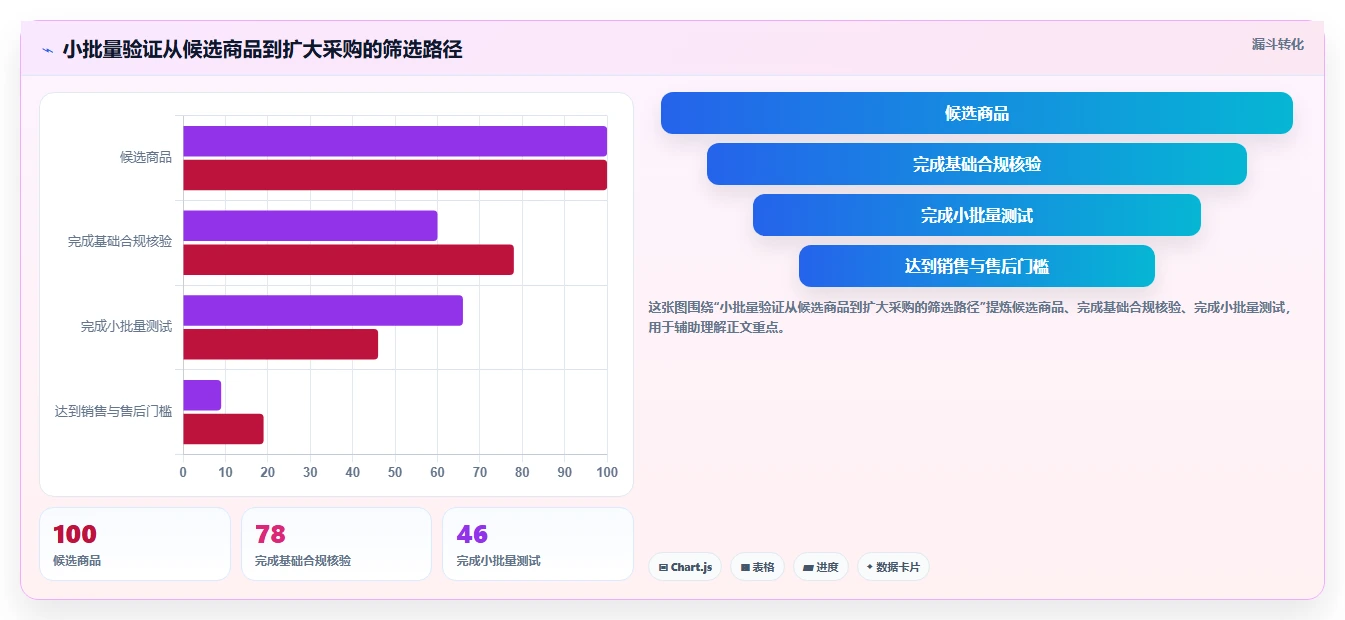The height and width of the screenshot is (620, 1345).
Task: Click the 达到销售与售后门槛 funnel stage bar
Action: pos(976,266)
